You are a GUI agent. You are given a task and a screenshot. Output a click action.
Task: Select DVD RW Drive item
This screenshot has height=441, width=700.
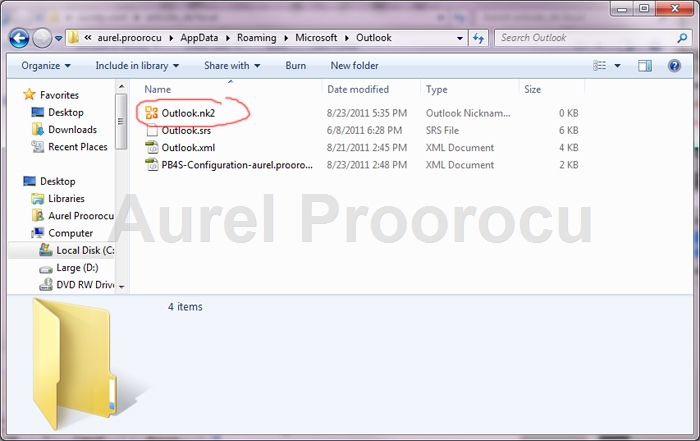(85, 285)
